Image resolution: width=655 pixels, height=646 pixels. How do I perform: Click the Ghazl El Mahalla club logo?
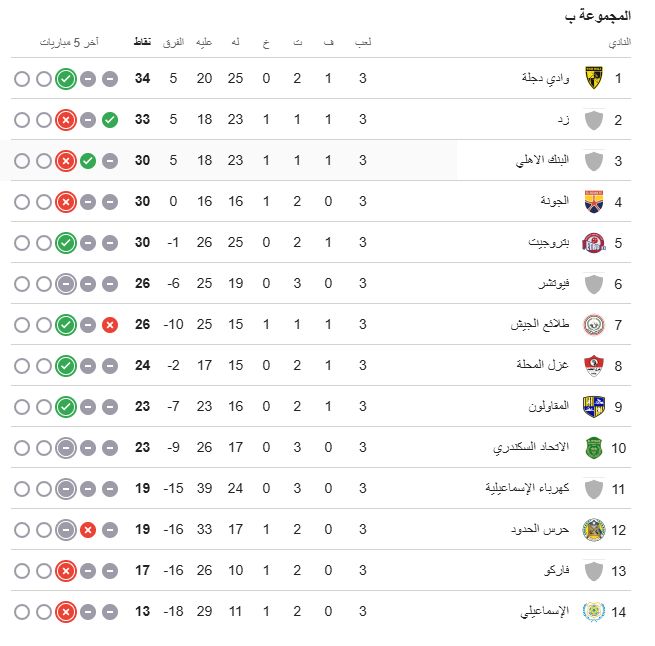(594, 365)
